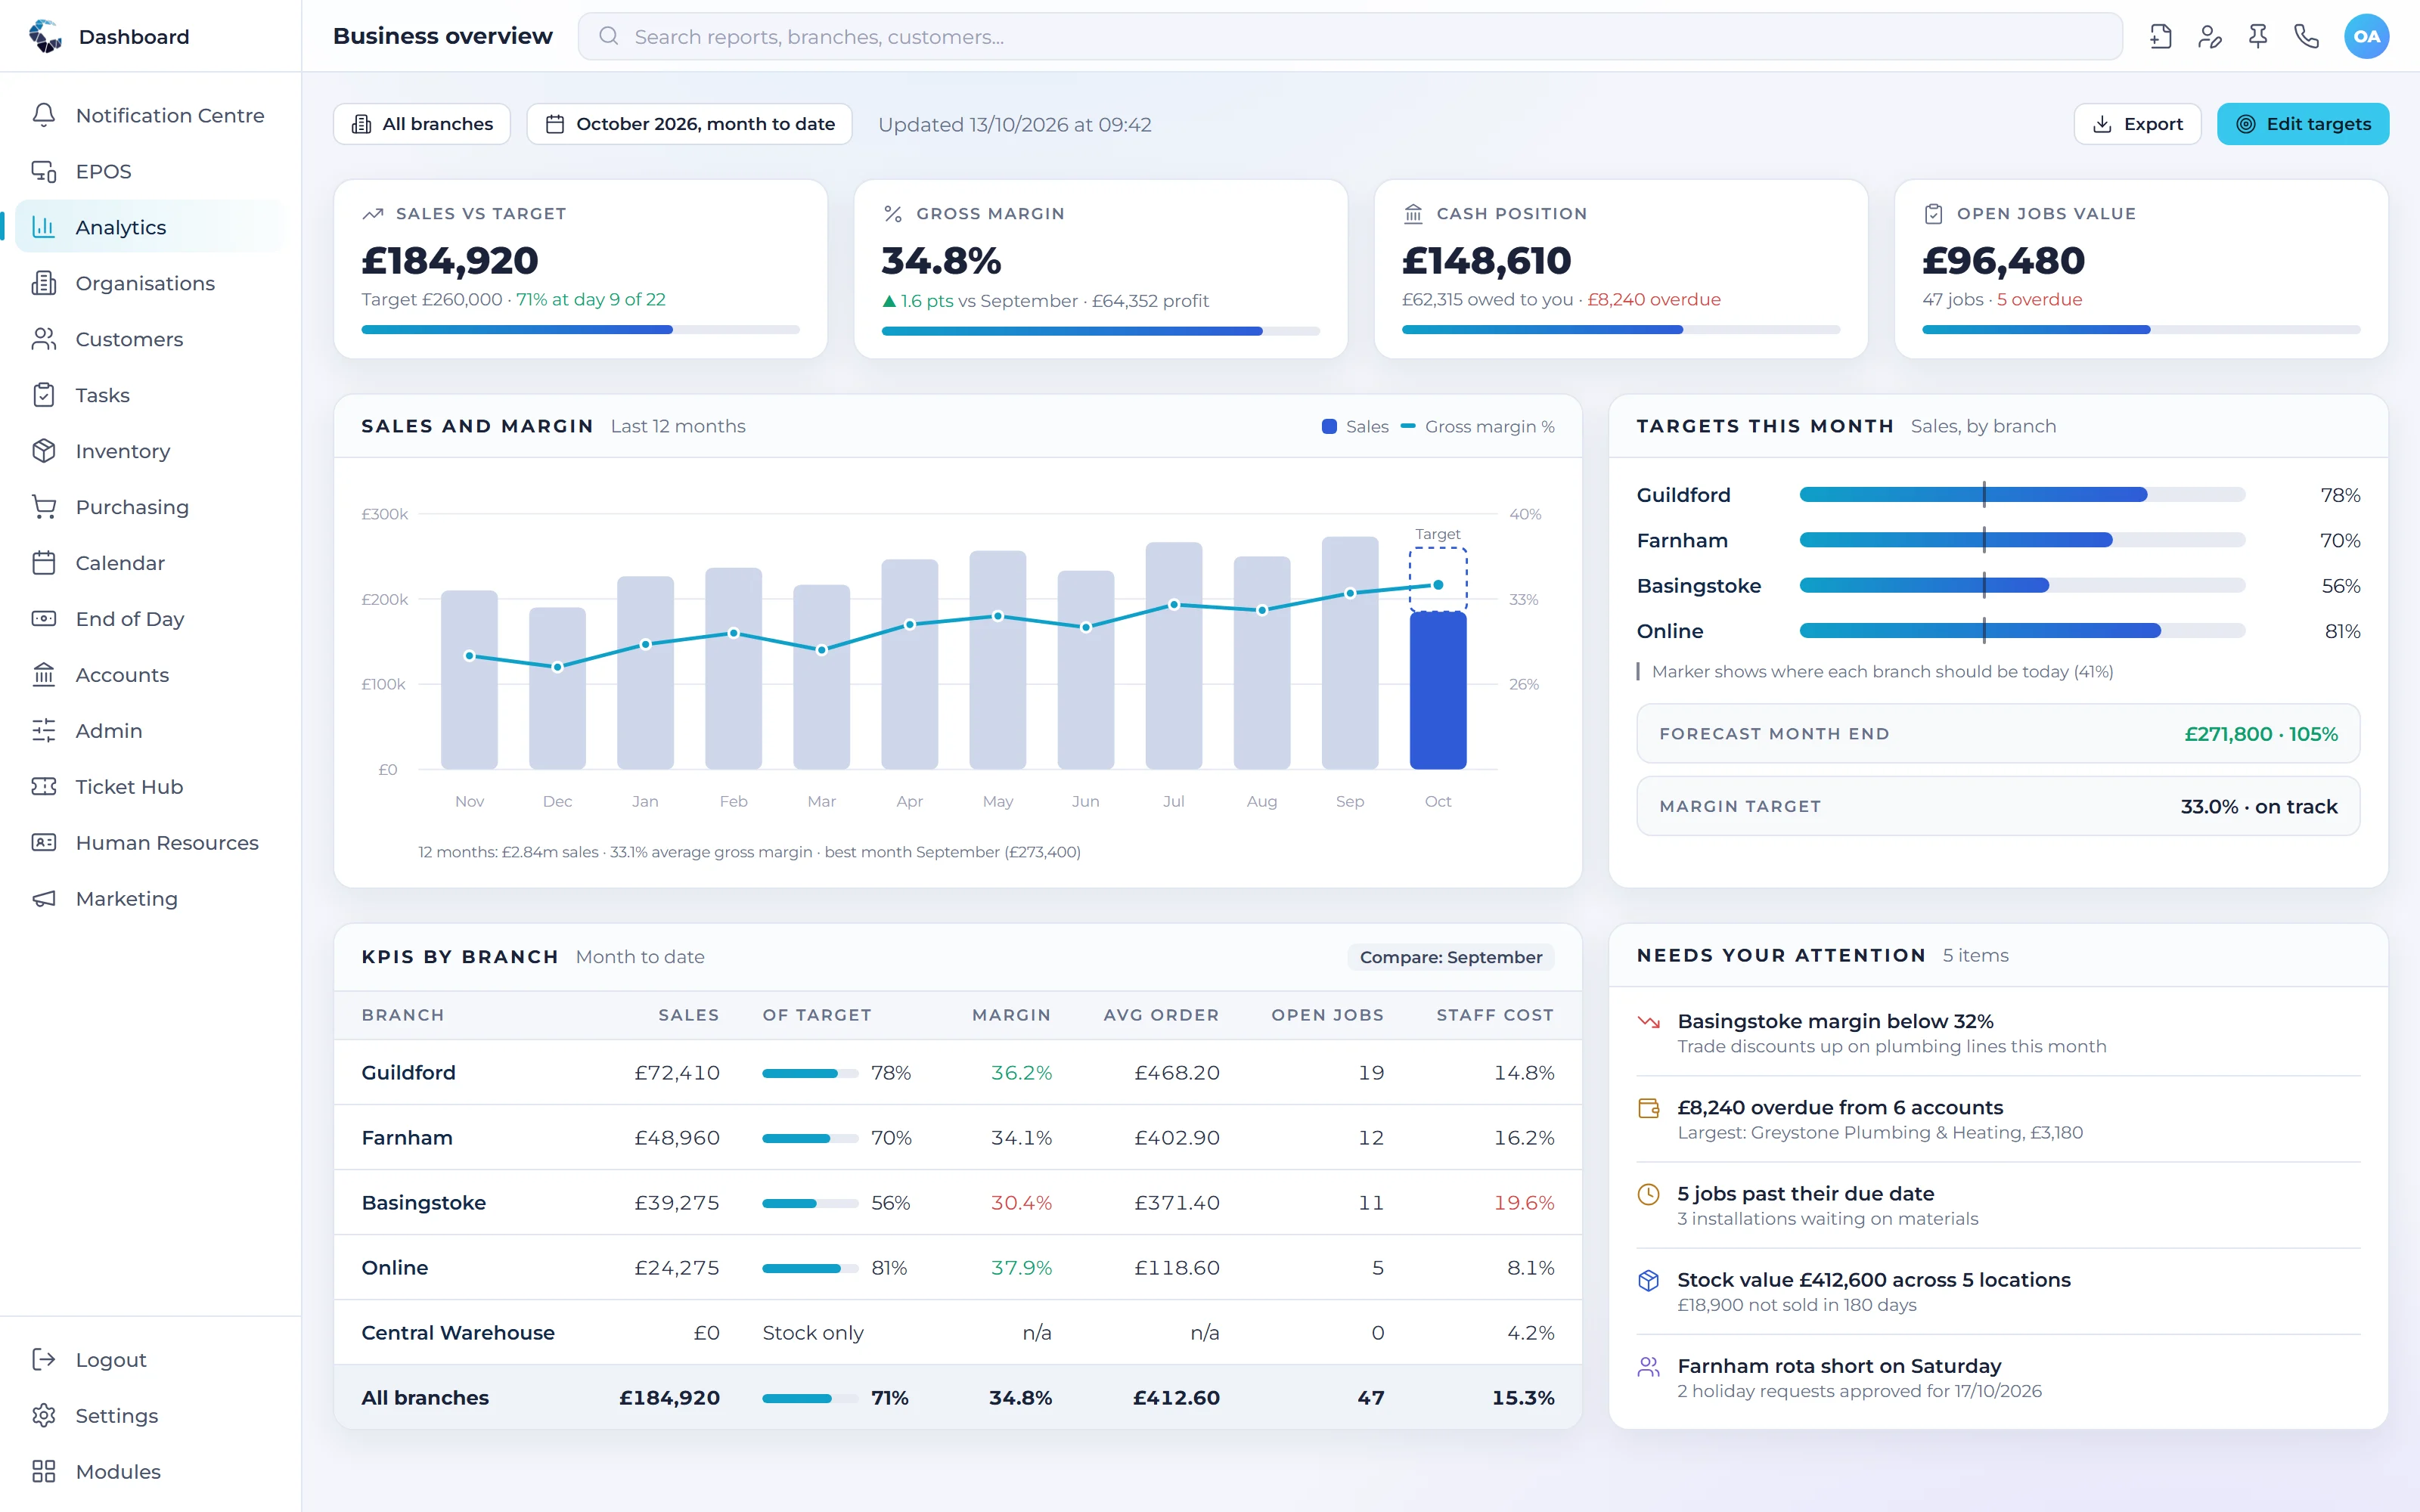2420x1512 pixels.
Task: Open the Modules grid icon
Action: [x=44, y=1471]
